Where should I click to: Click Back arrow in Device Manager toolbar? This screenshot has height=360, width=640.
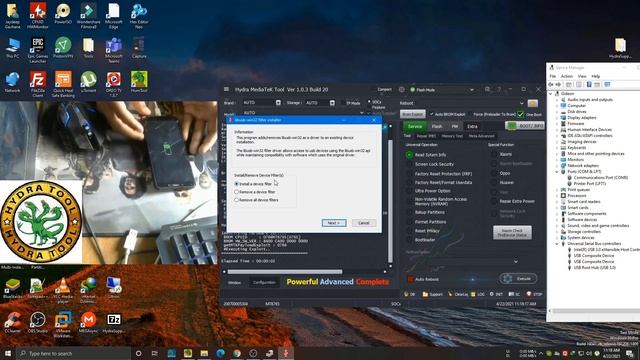(551, 84)
